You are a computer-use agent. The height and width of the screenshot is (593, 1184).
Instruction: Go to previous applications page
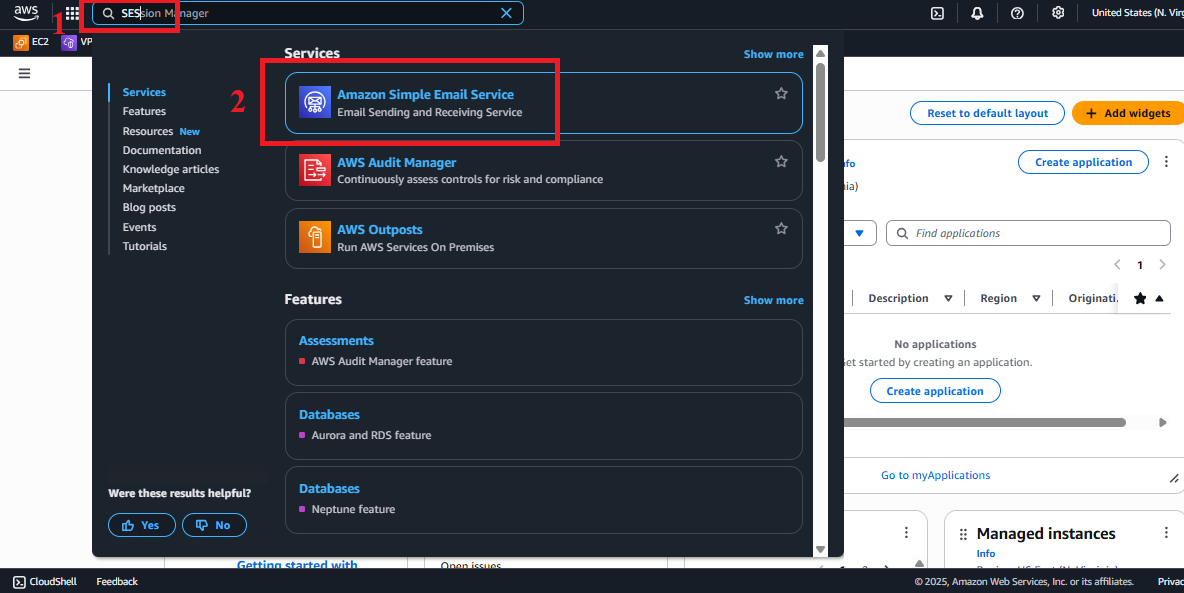pos(1118,264)
